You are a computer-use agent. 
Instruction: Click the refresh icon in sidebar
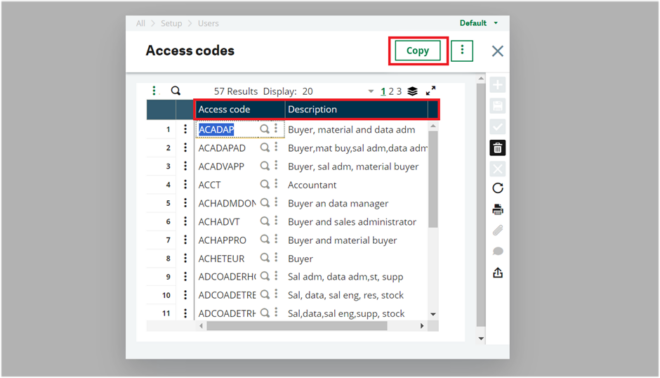498,188
